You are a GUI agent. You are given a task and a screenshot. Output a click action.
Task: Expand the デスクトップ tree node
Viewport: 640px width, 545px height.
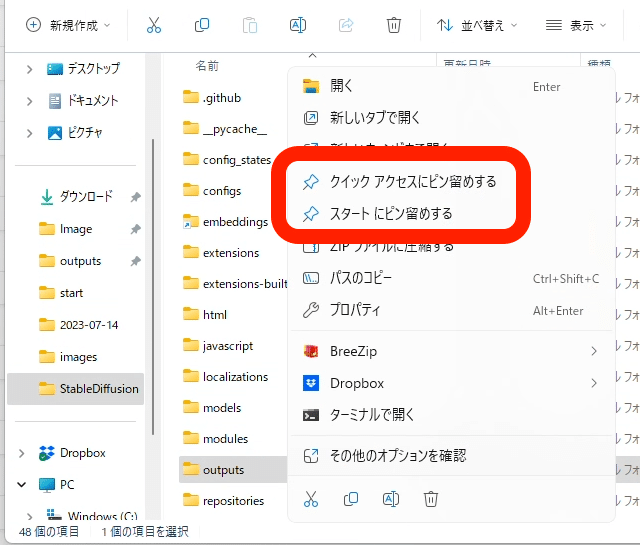click(x=29, y=69)
